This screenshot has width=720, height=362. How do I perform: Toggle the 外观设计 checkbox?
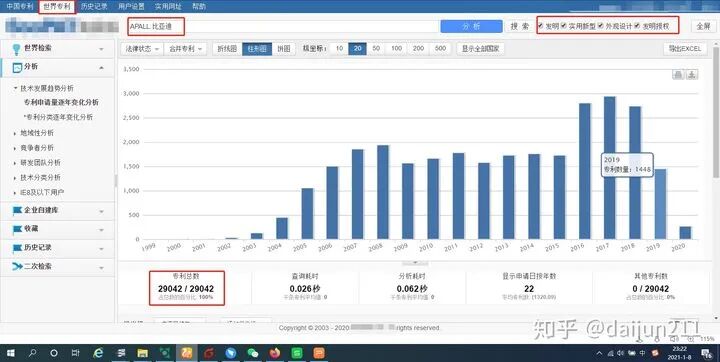(x=600, y=26)
